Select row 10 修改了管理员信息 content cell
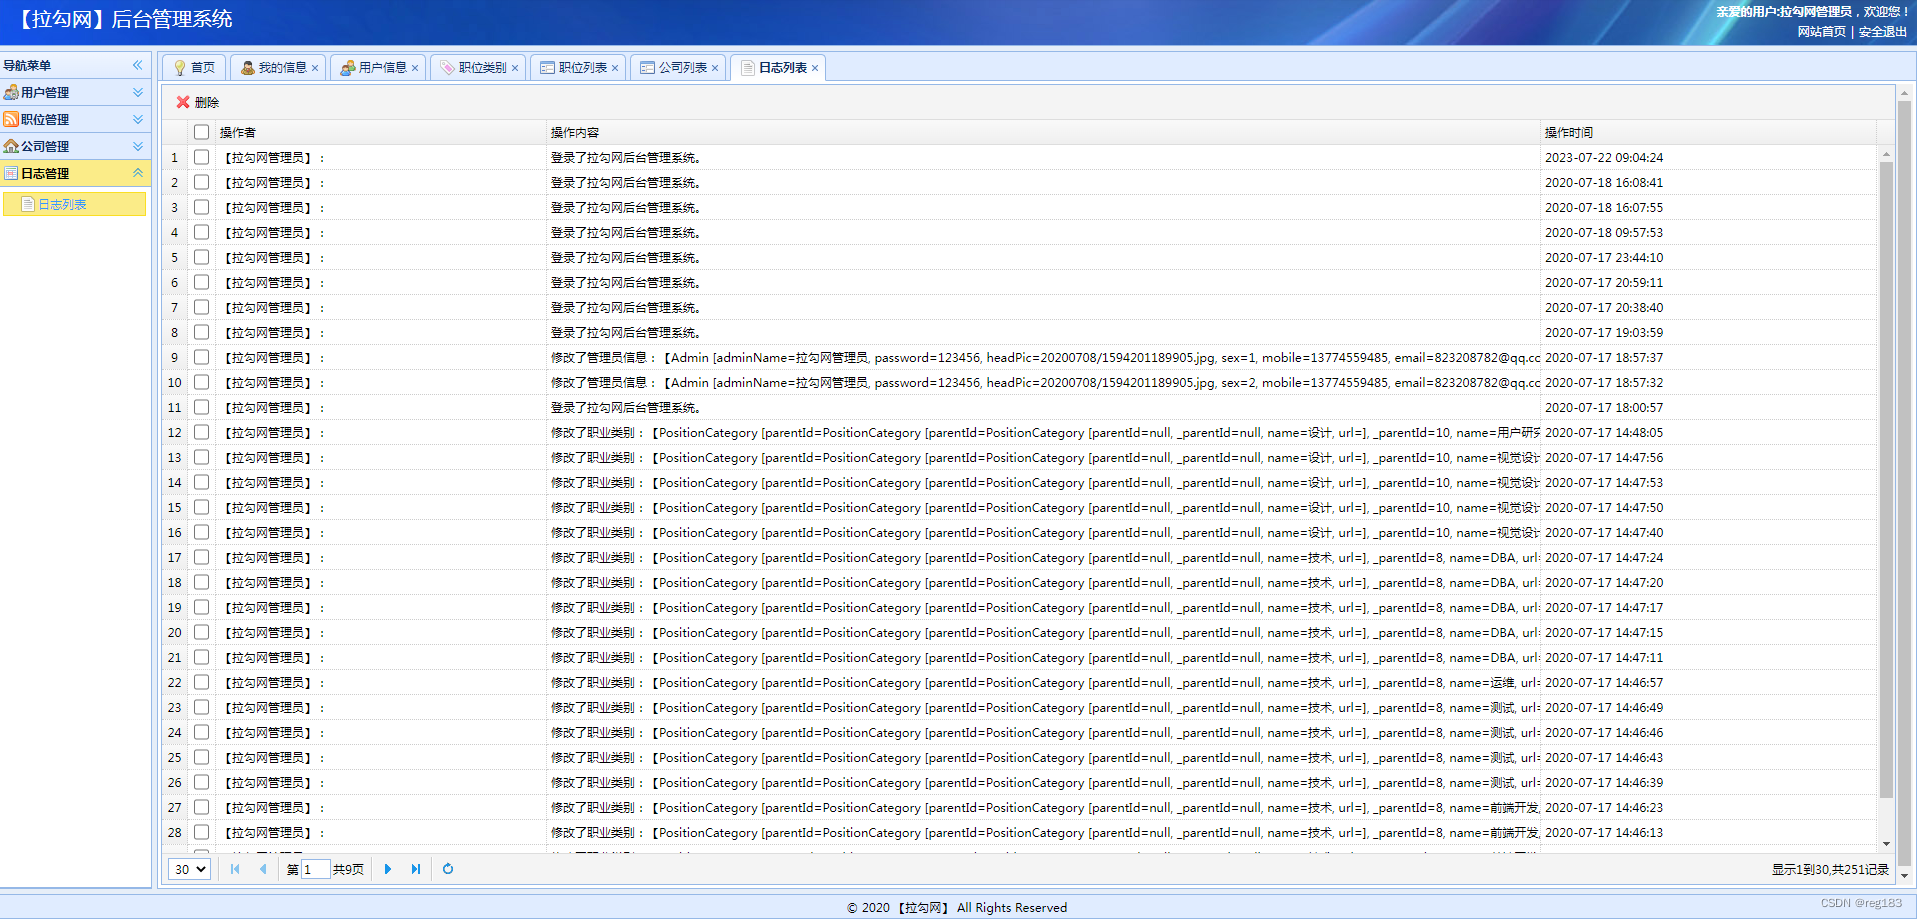The height and width of the screenshot is (919, 1917). (x=1043, y=382)
